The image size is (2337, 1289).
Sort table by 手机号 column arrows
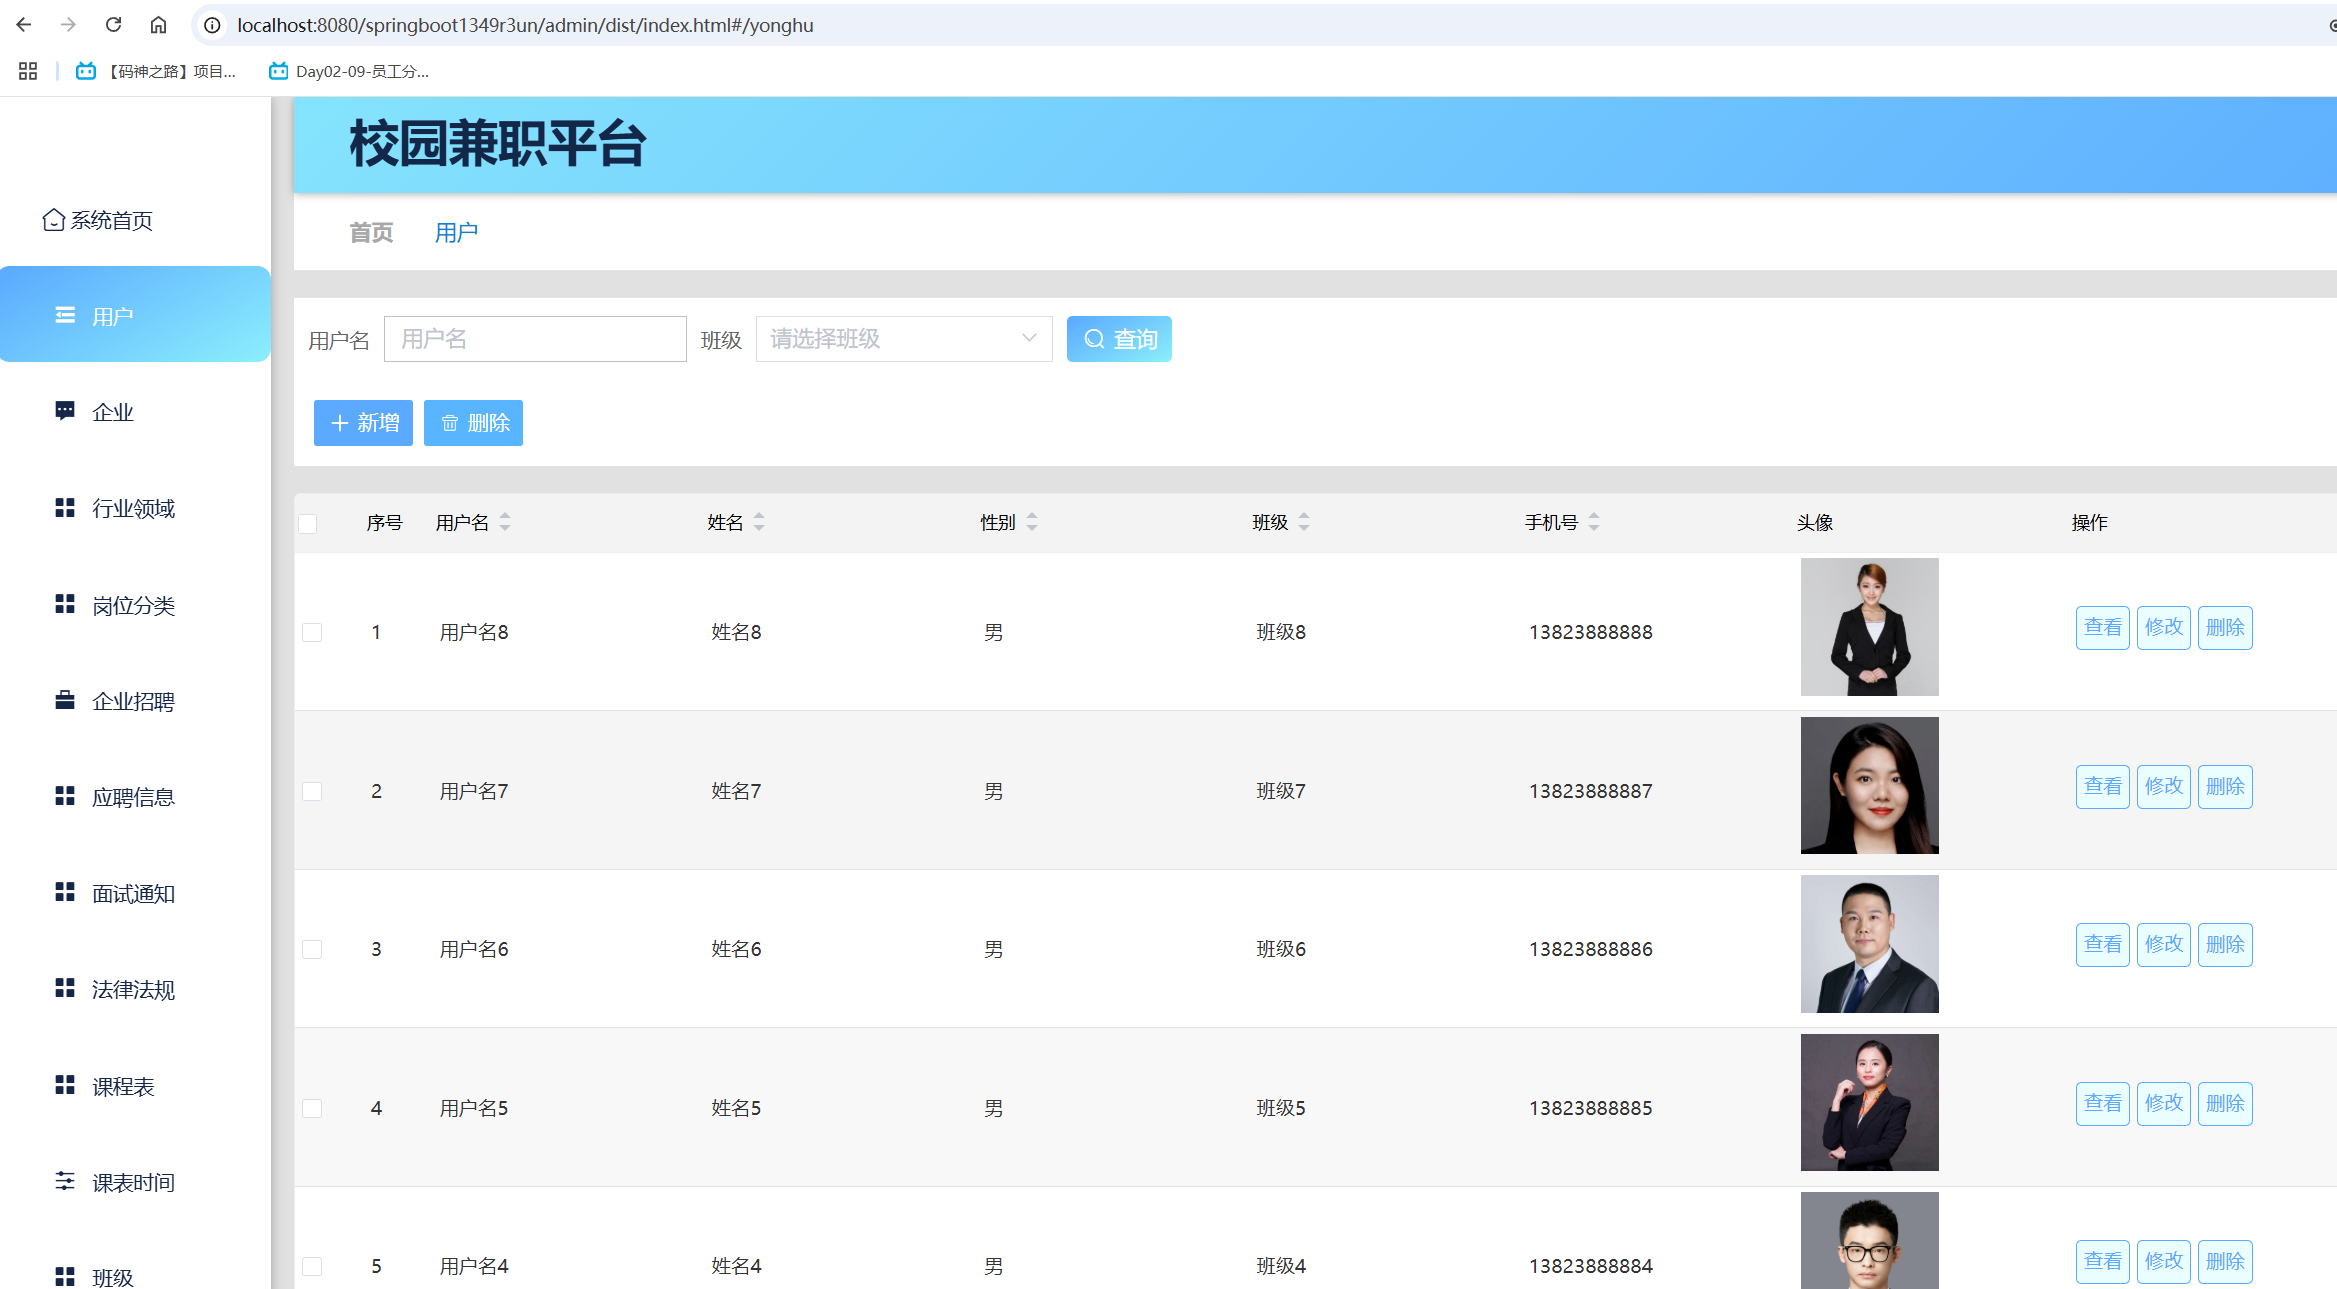pos(1594,522)
